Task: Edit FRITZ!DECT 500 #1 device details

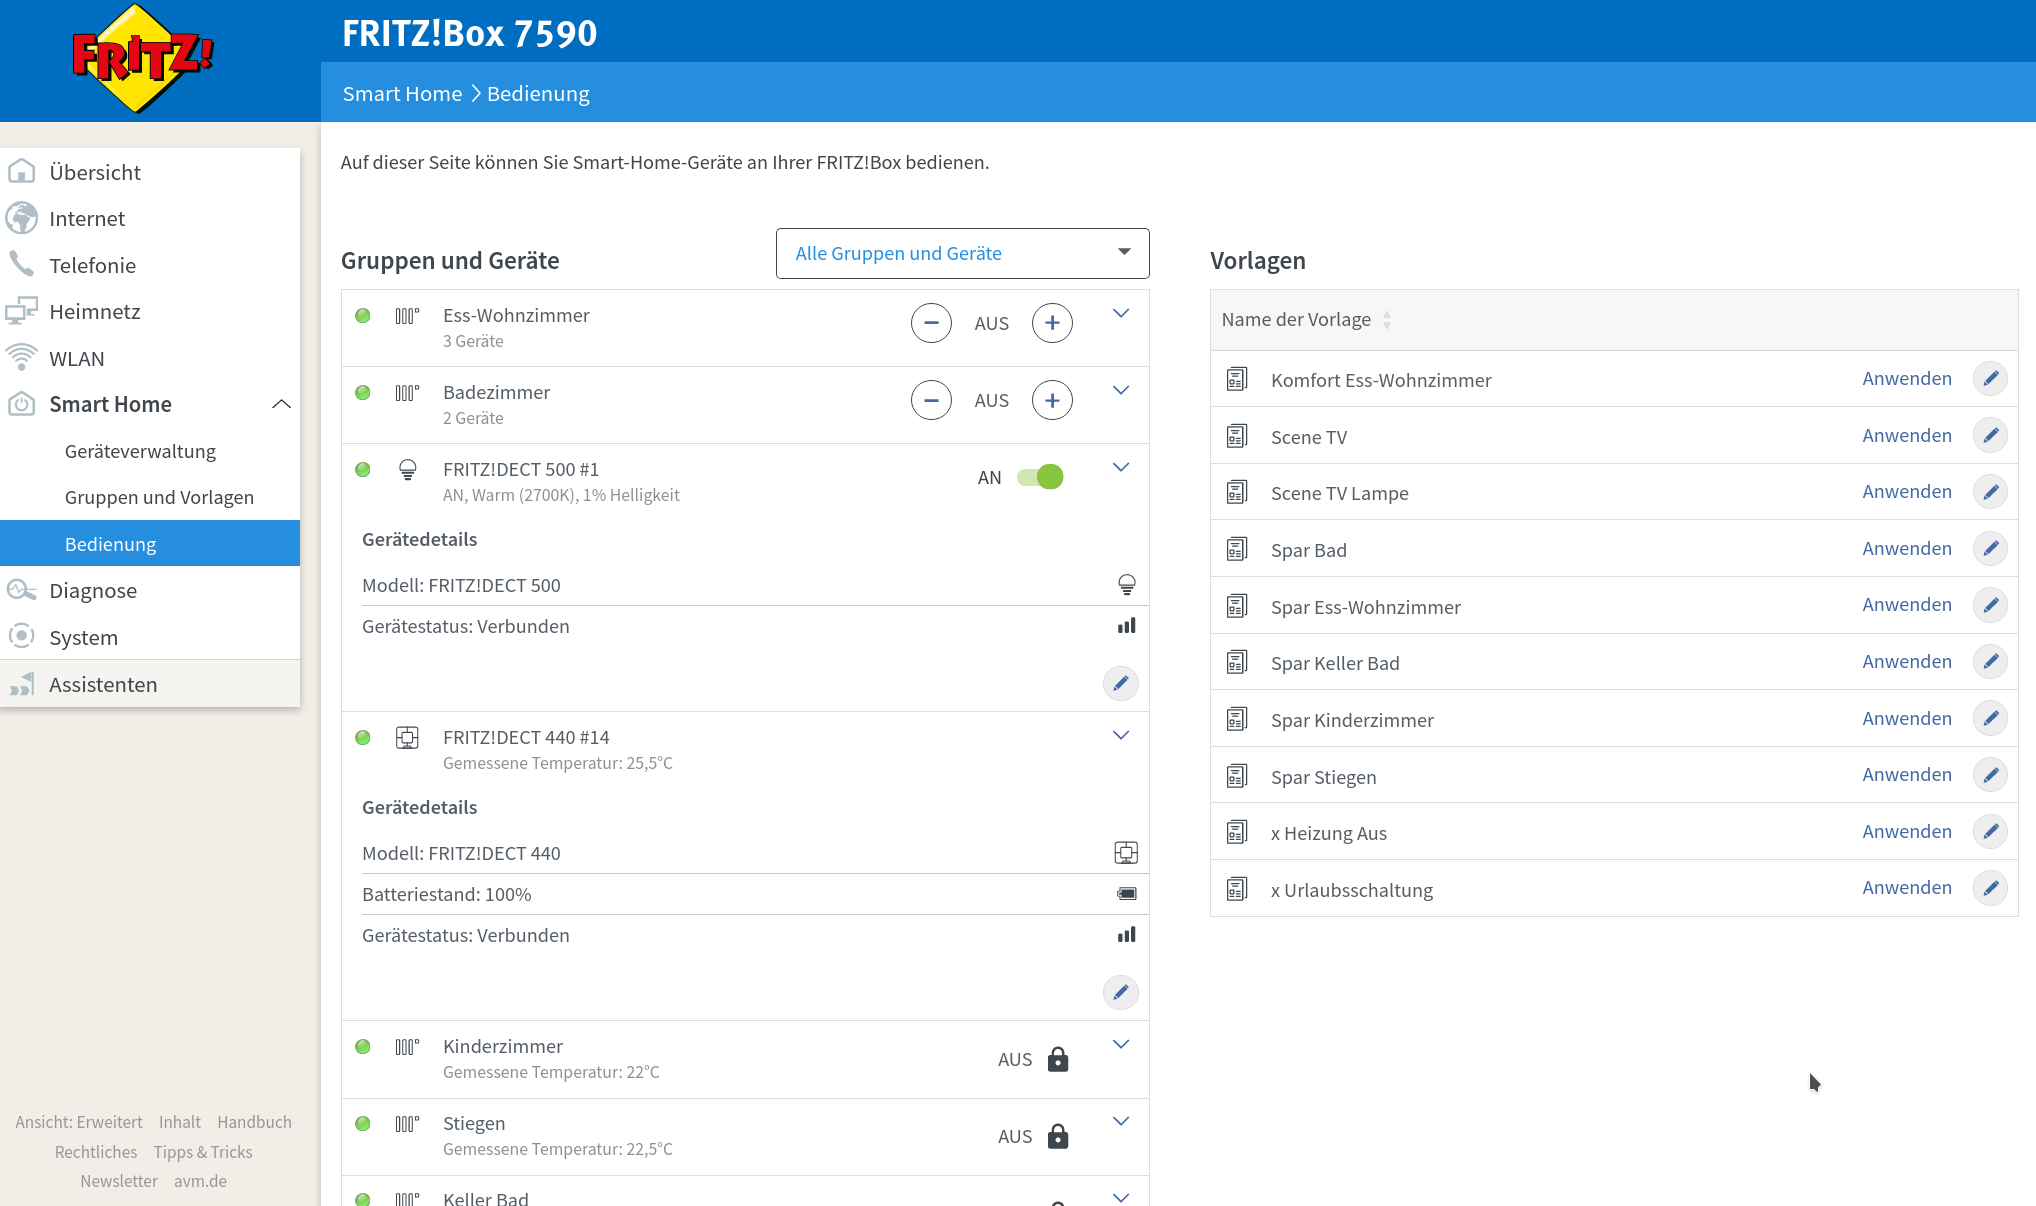Action: tap(1120, 684)
